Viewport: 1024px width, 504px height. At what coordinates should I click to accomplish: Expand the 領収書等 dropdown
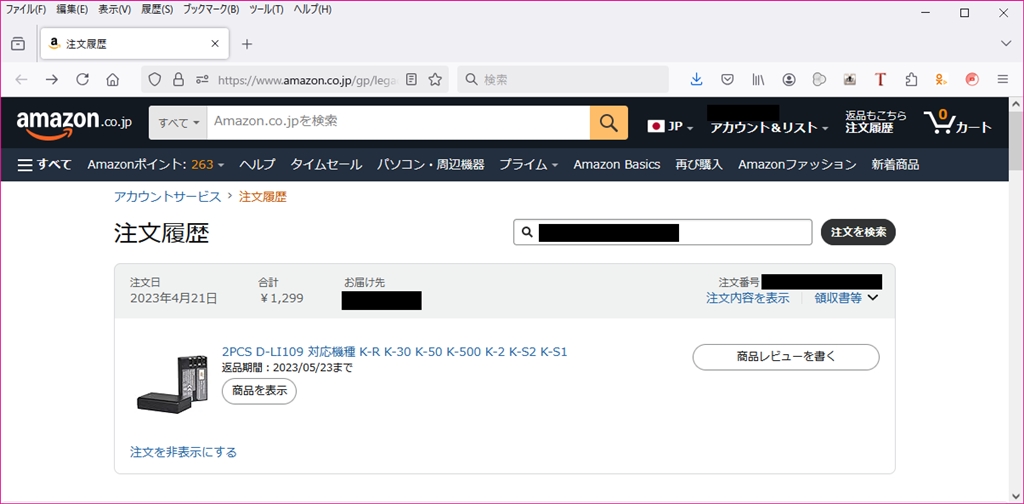click(846, 298)
